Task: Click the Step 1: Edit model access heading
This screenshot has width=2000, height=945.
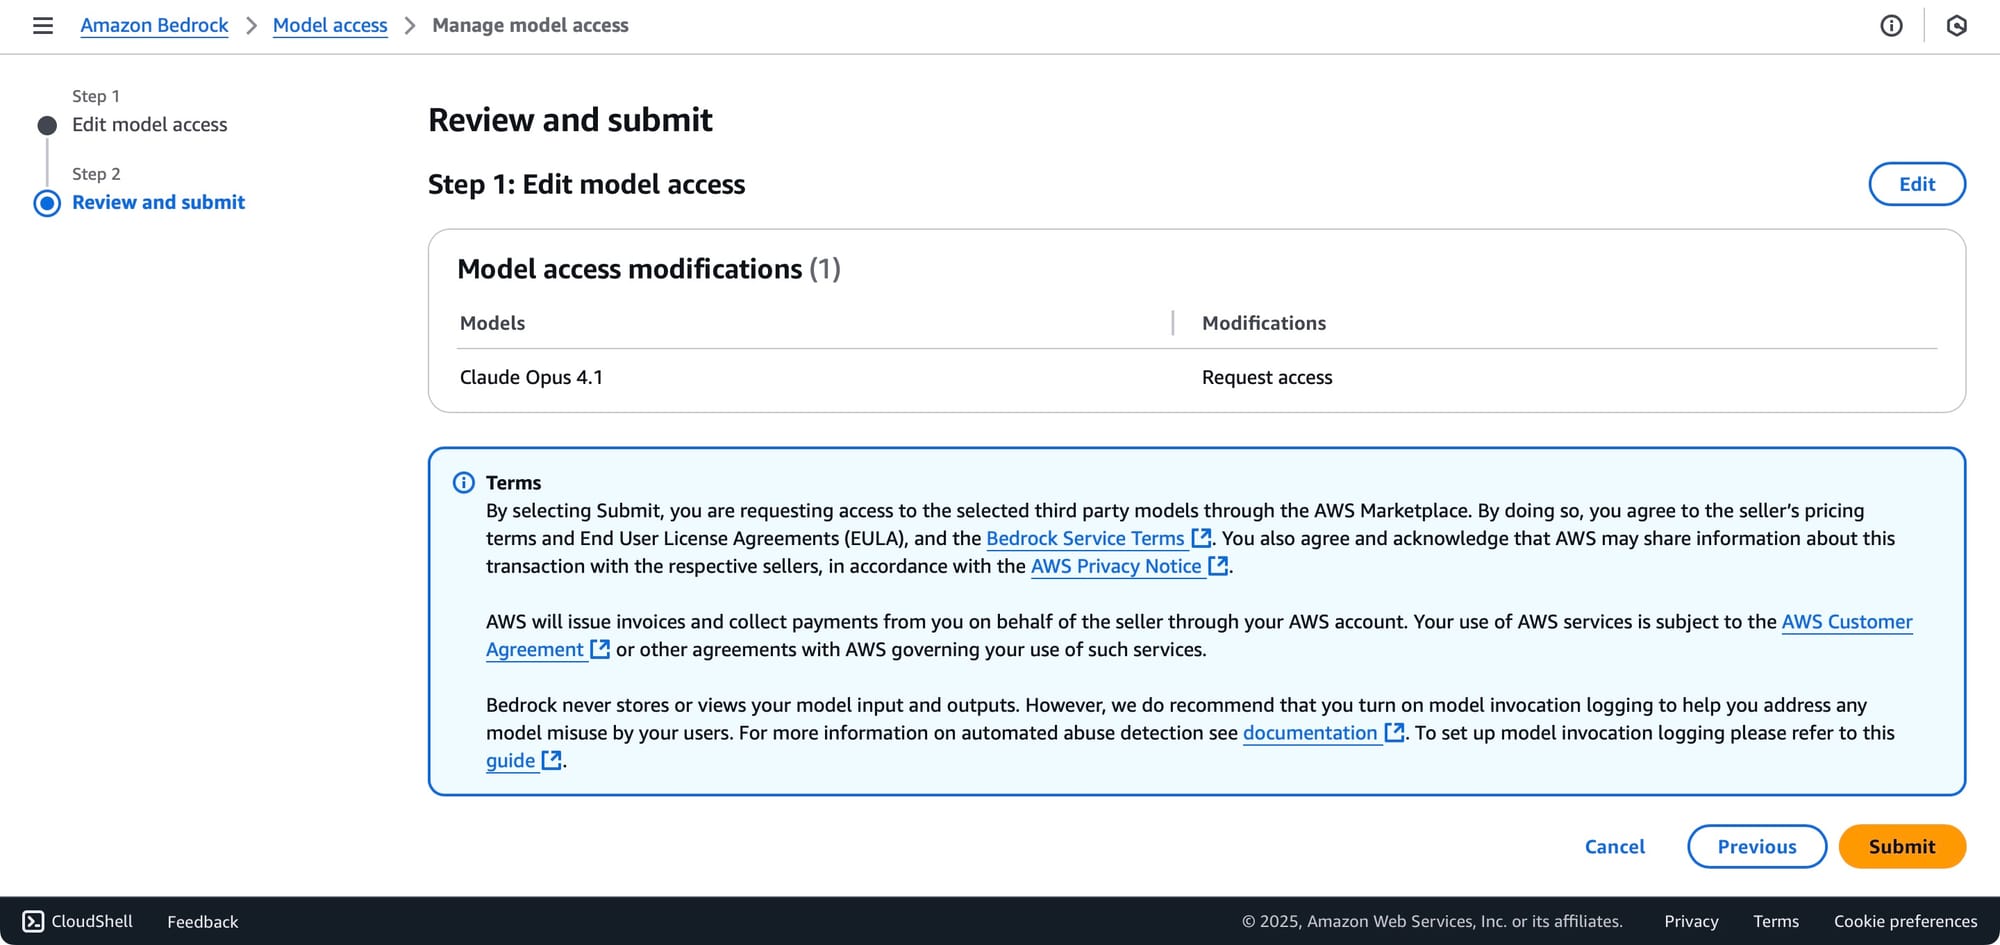Action: (587, 184)
